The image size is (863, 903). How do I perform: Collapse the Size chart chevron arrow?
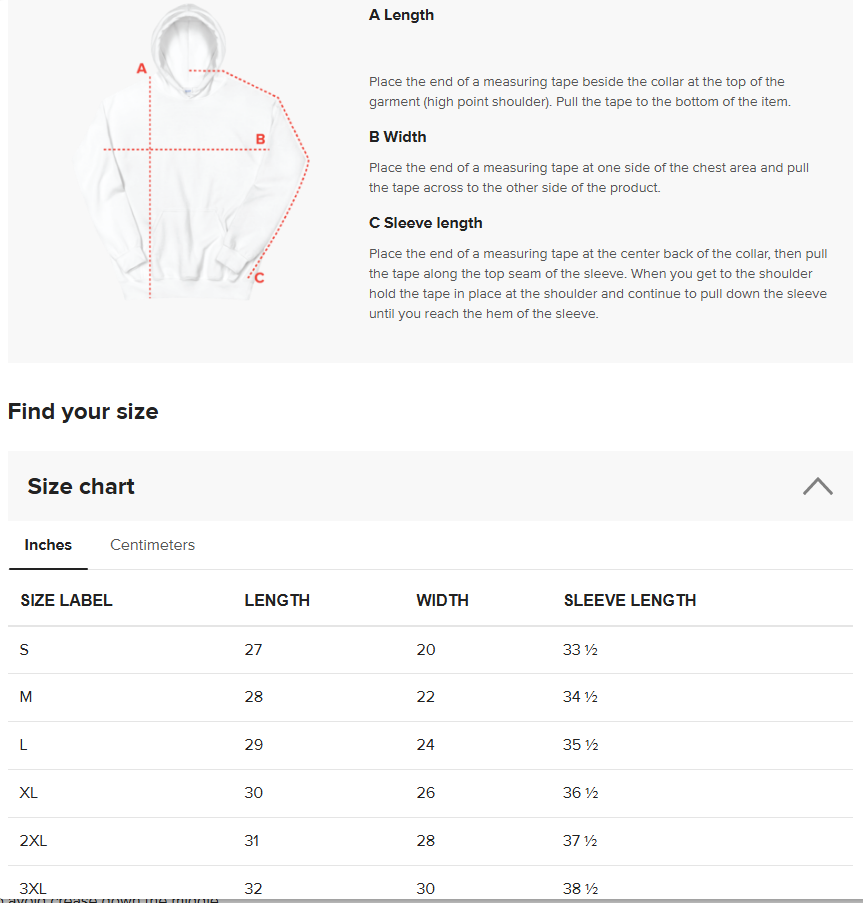point(818,486)
